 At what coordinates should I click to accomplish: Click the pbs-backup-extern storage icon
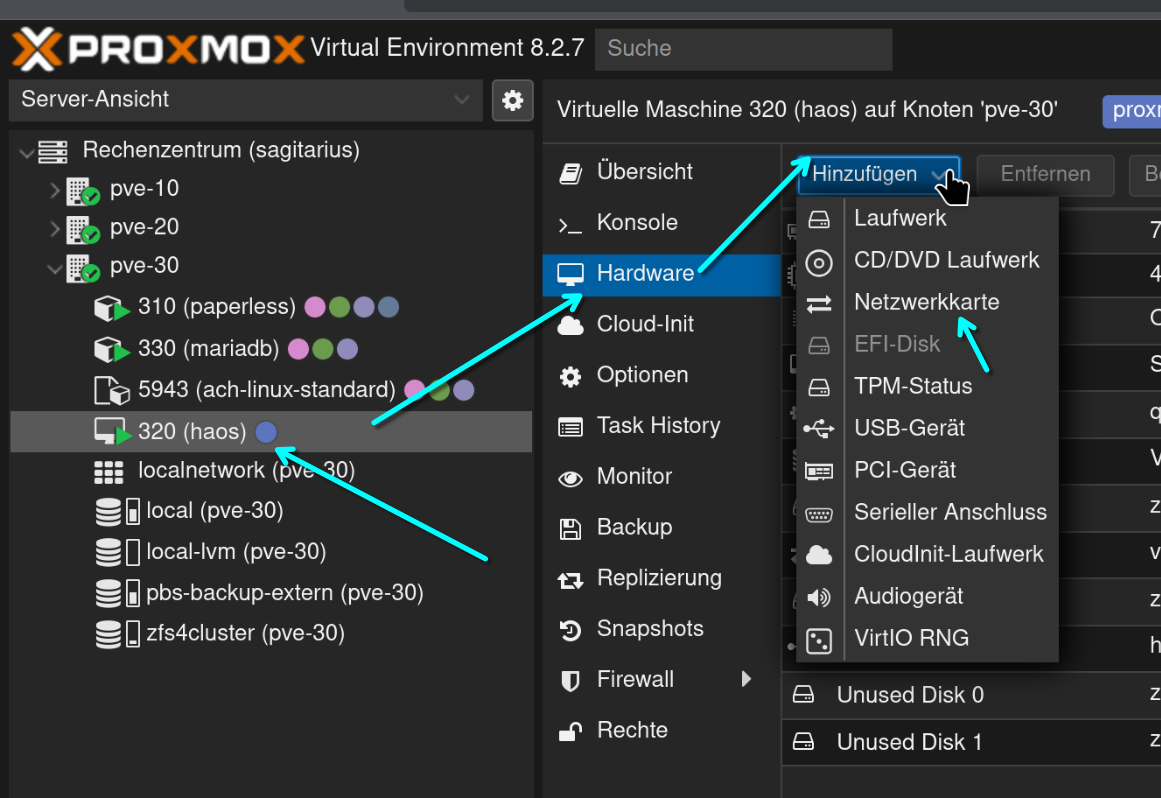coord(117,593)
